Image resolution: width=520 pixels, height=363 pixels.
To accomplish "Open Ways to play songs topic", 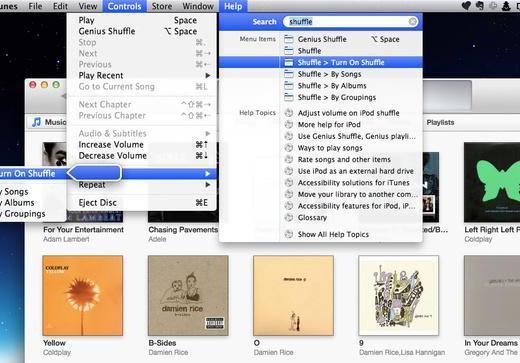I will point(351,148).
